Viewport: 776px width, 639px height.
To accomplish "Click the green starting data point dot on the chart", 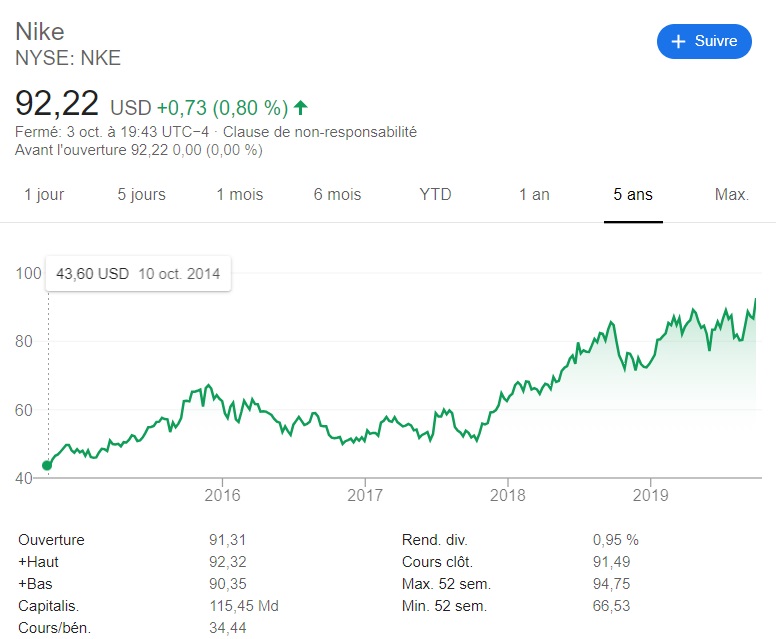I will click(x=47, y=465).
